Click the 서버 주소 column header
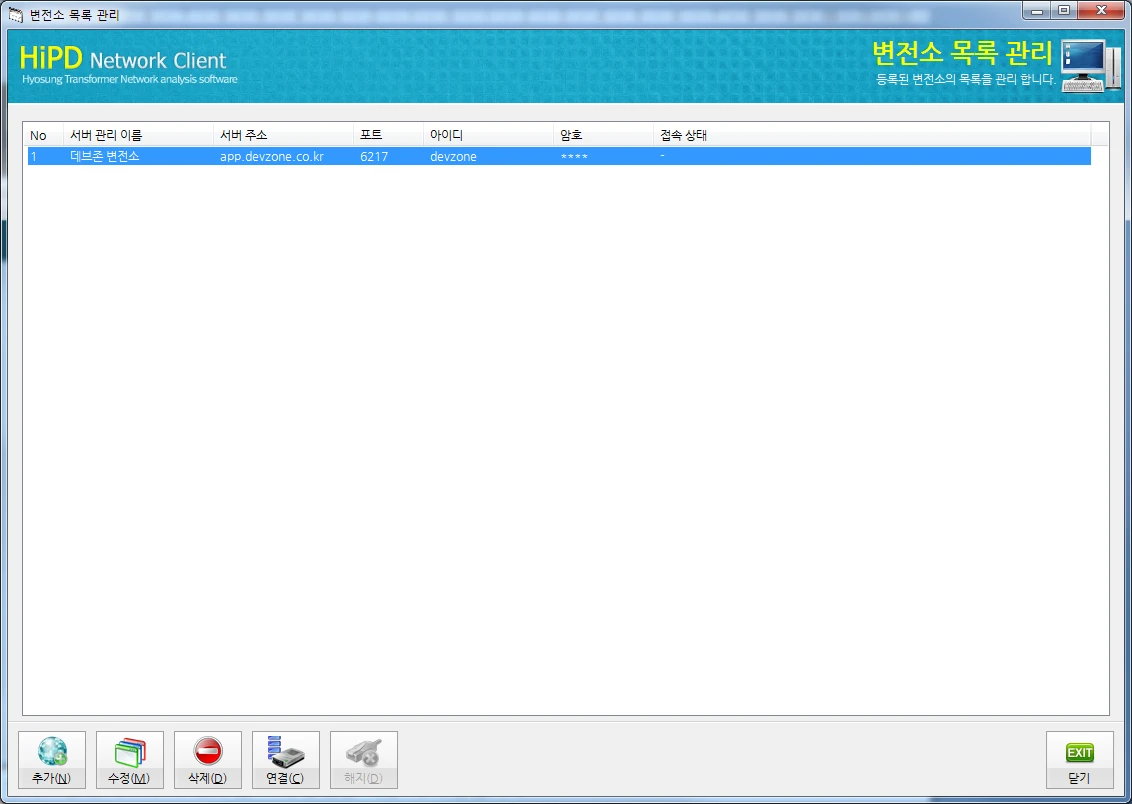The width and height of the screenshot is (1132, 804). pyautogui.click(x=284, y=135)
